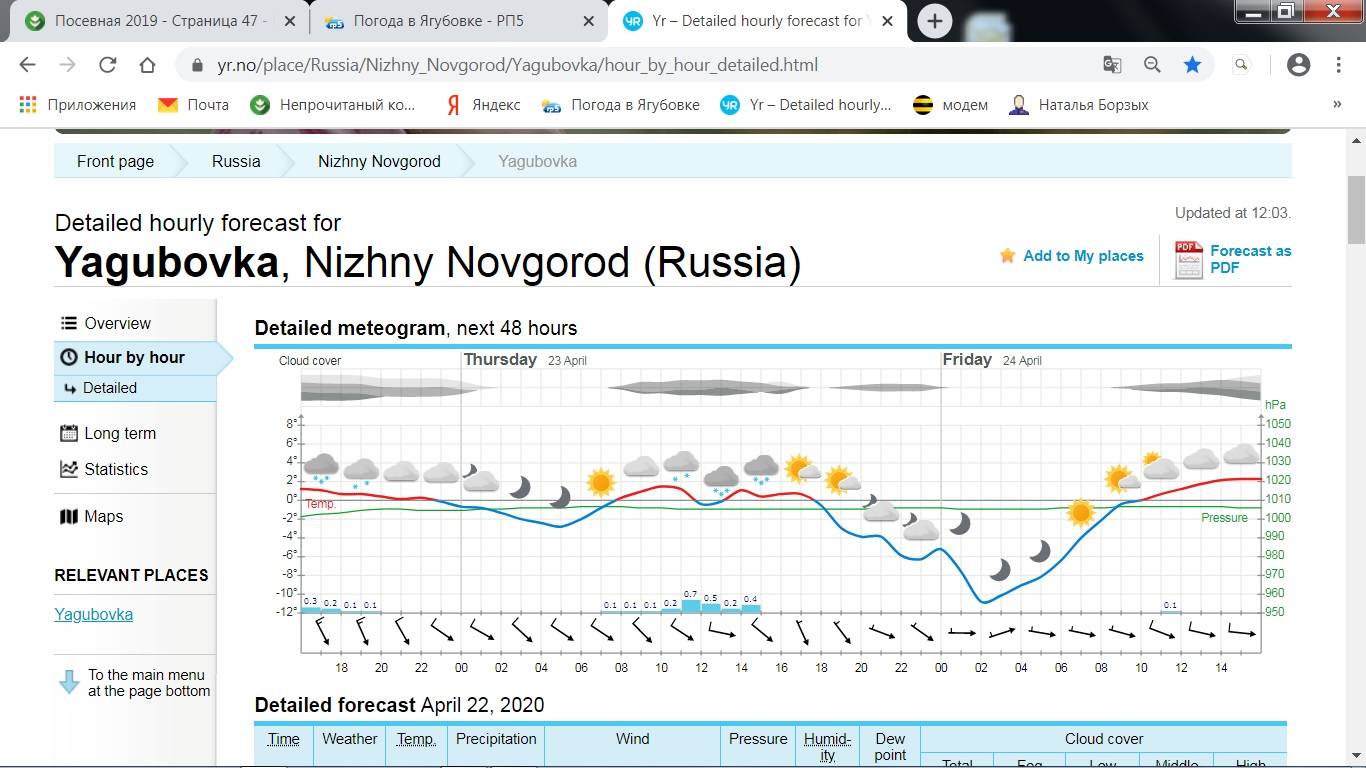Select Overview in the left sidebar
1366x768 pixels.
pyautogui.click(x=117, y=323)
